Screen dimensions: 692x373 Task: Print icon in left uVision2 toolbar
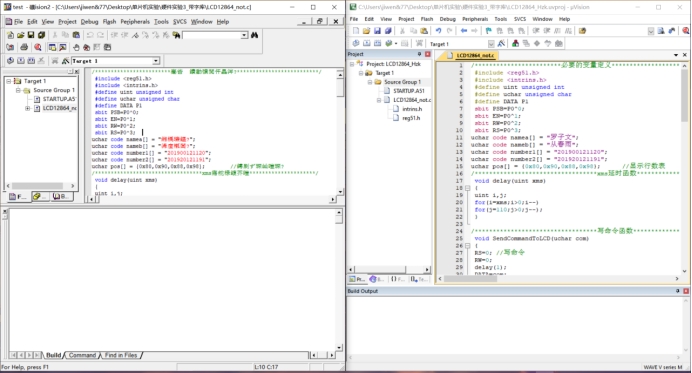coord(24,47)
